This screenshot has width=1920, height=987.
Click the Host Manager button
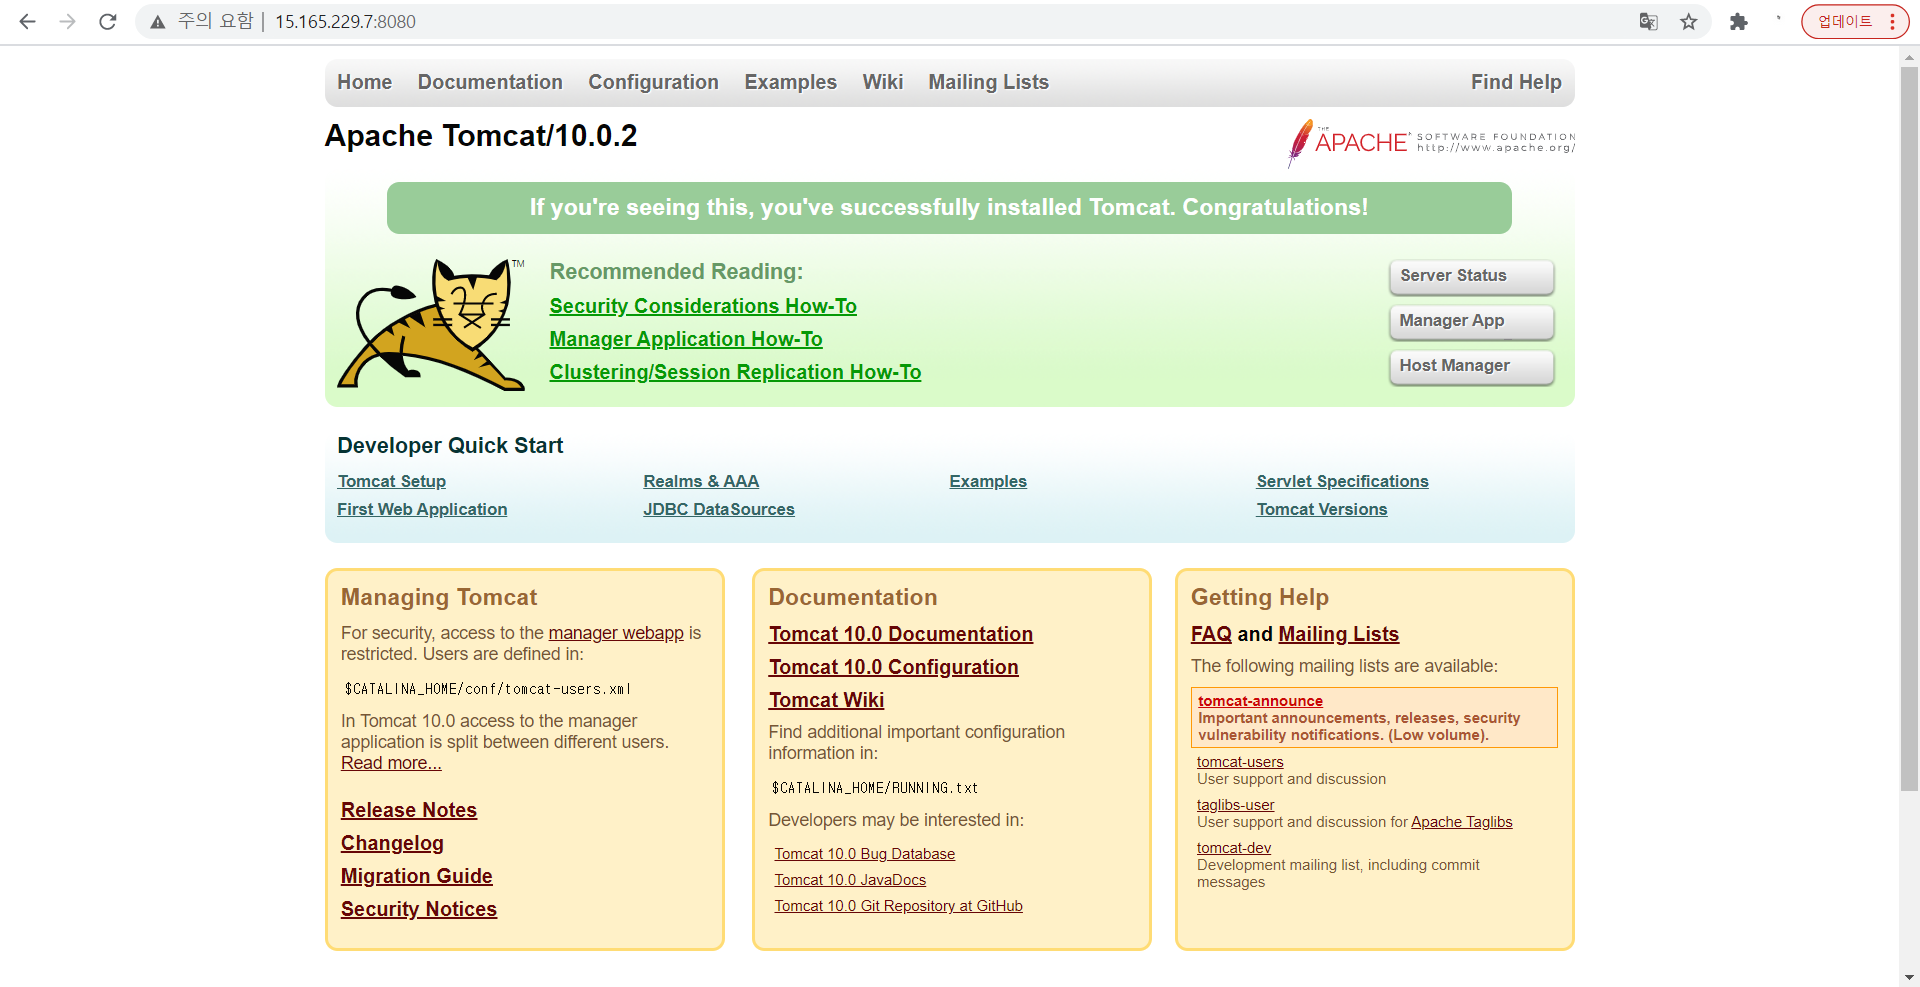coord(1471,366)
